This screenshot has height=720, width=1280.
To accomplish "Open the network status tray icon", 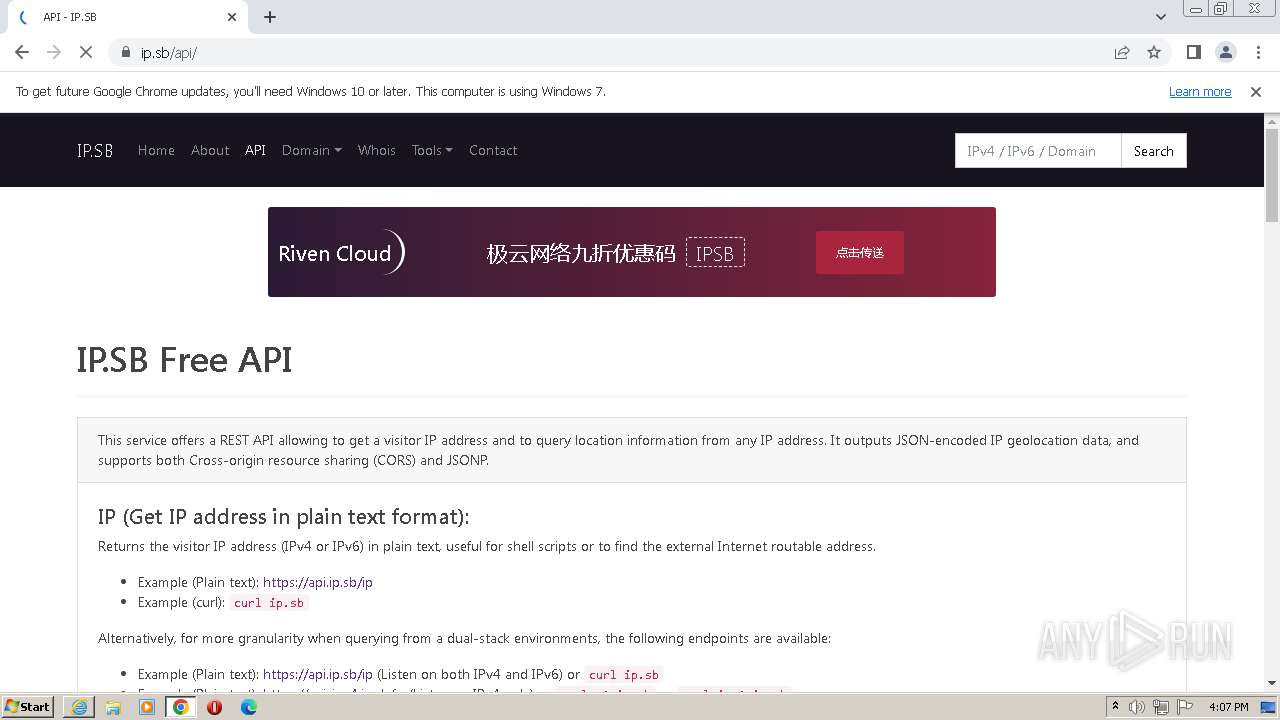I will 1161,707.
